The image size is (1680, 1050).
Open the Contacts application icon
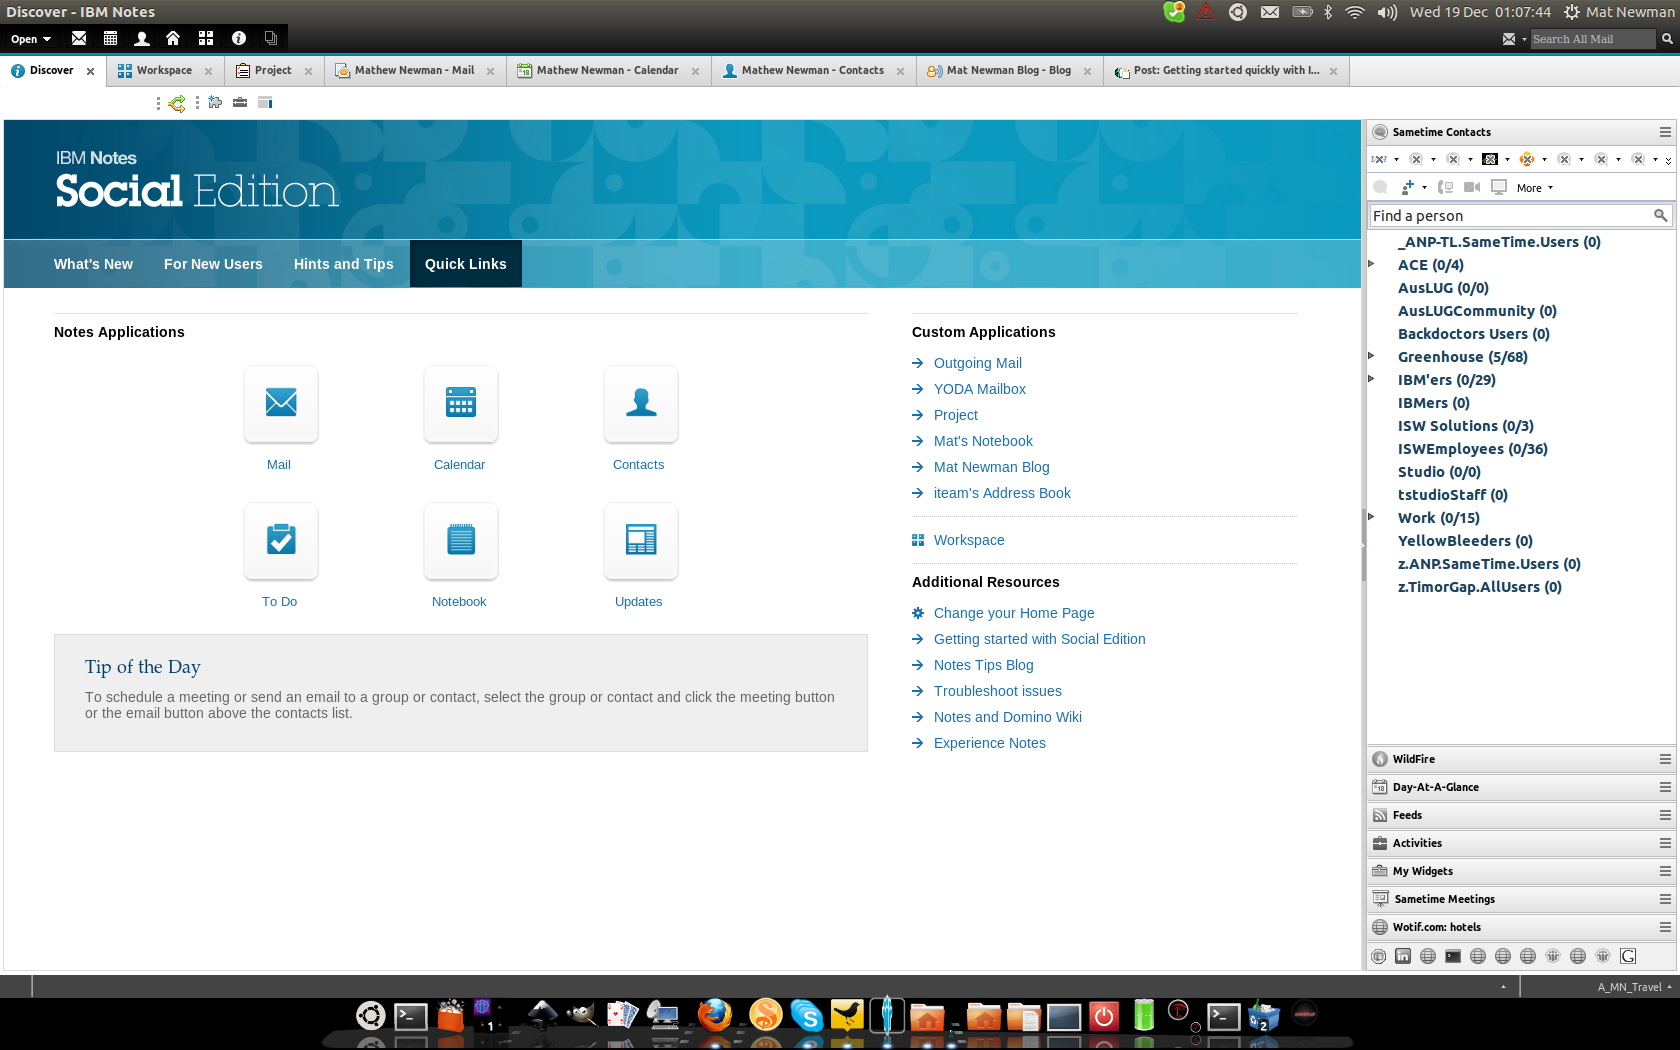click(x=640, y=403)
